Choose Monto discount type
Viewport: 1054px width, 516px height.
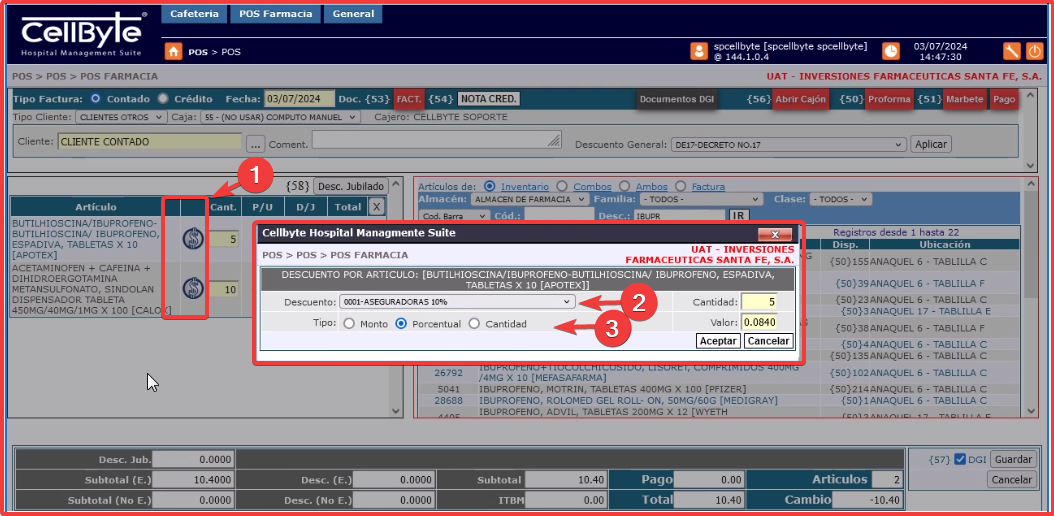pyautogui.click(x=349, y=323)
